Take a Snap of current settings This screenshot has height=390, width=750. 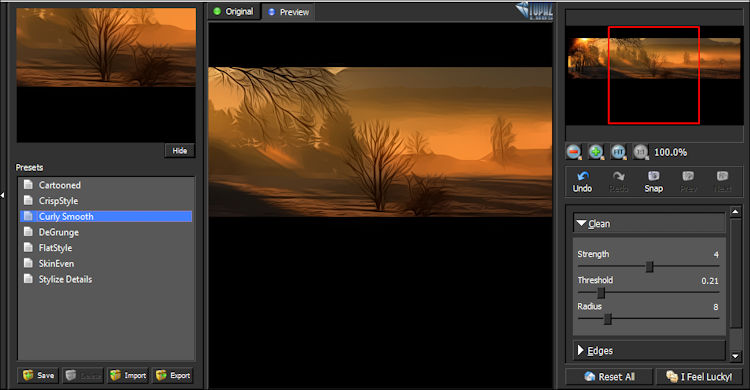(653, 182)
